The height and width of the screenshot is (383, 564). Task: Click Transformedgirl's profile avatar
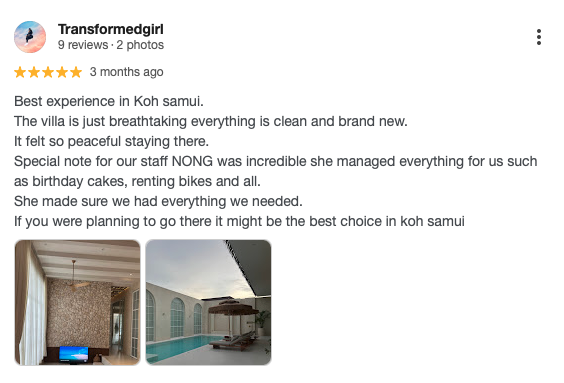click(x=30, y=37)
